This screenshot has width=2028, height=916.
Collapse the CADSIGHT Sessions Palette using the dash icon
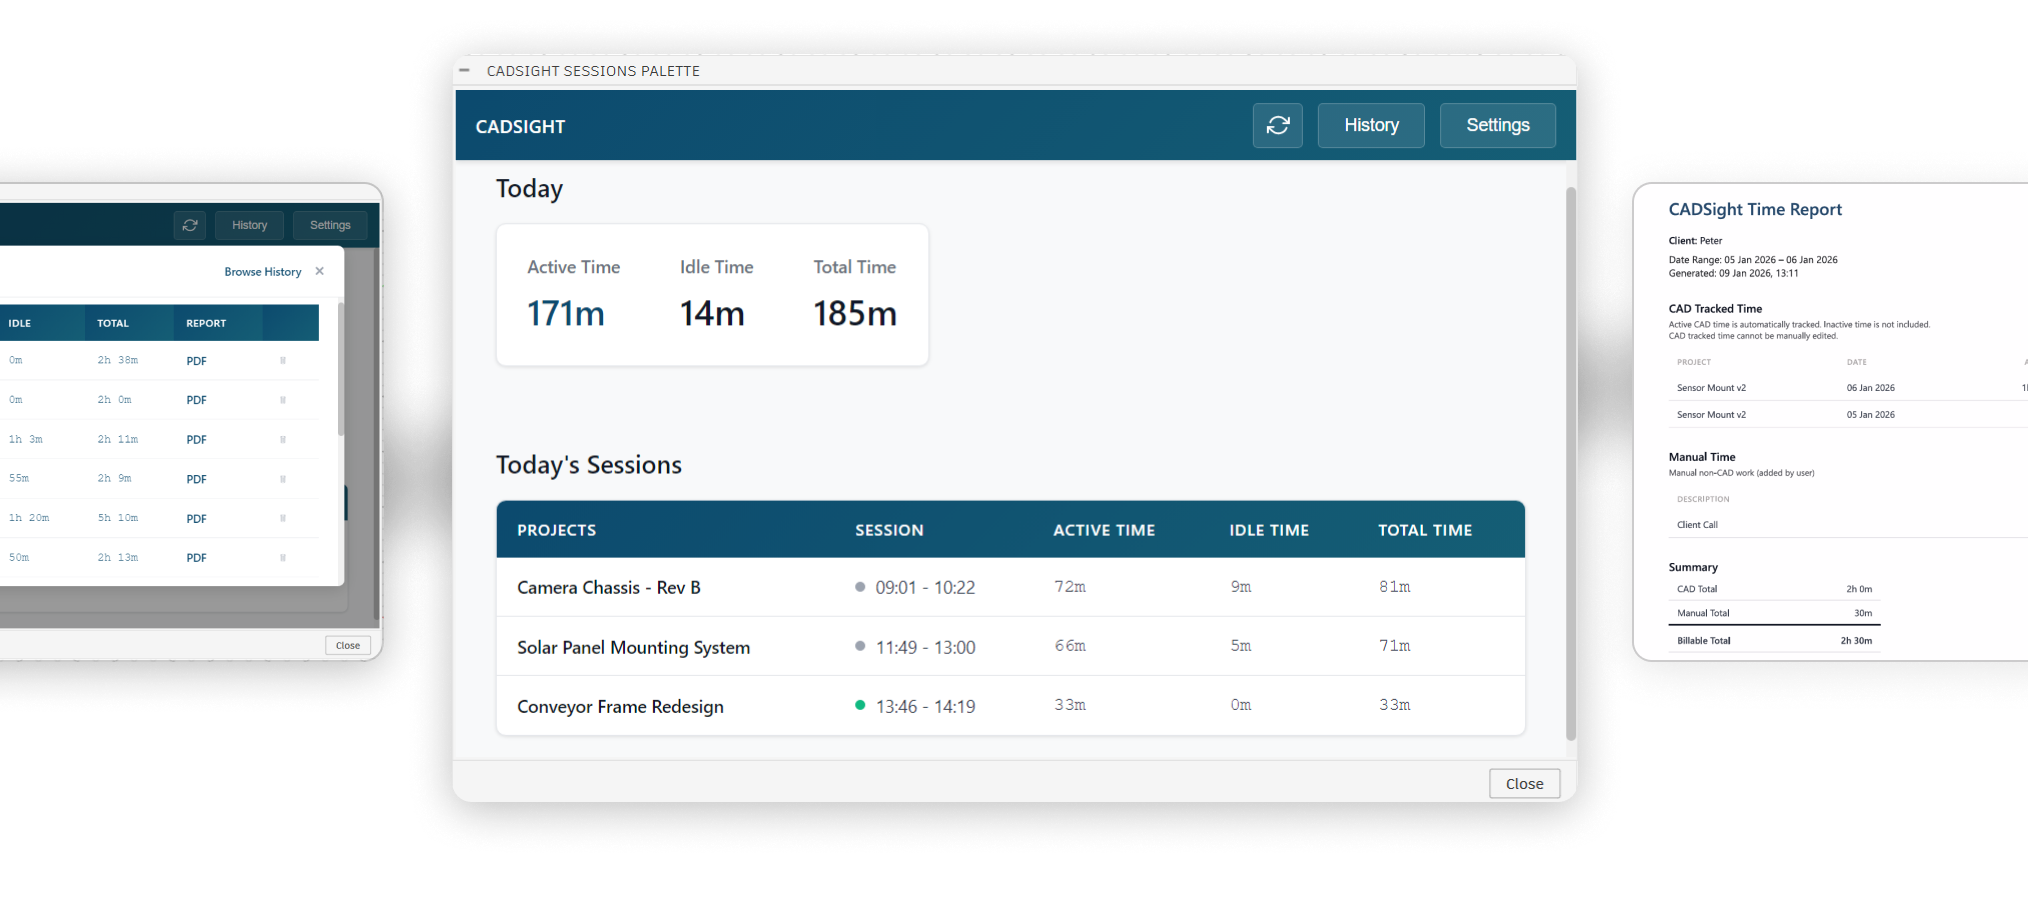click(x=465, y=71)
